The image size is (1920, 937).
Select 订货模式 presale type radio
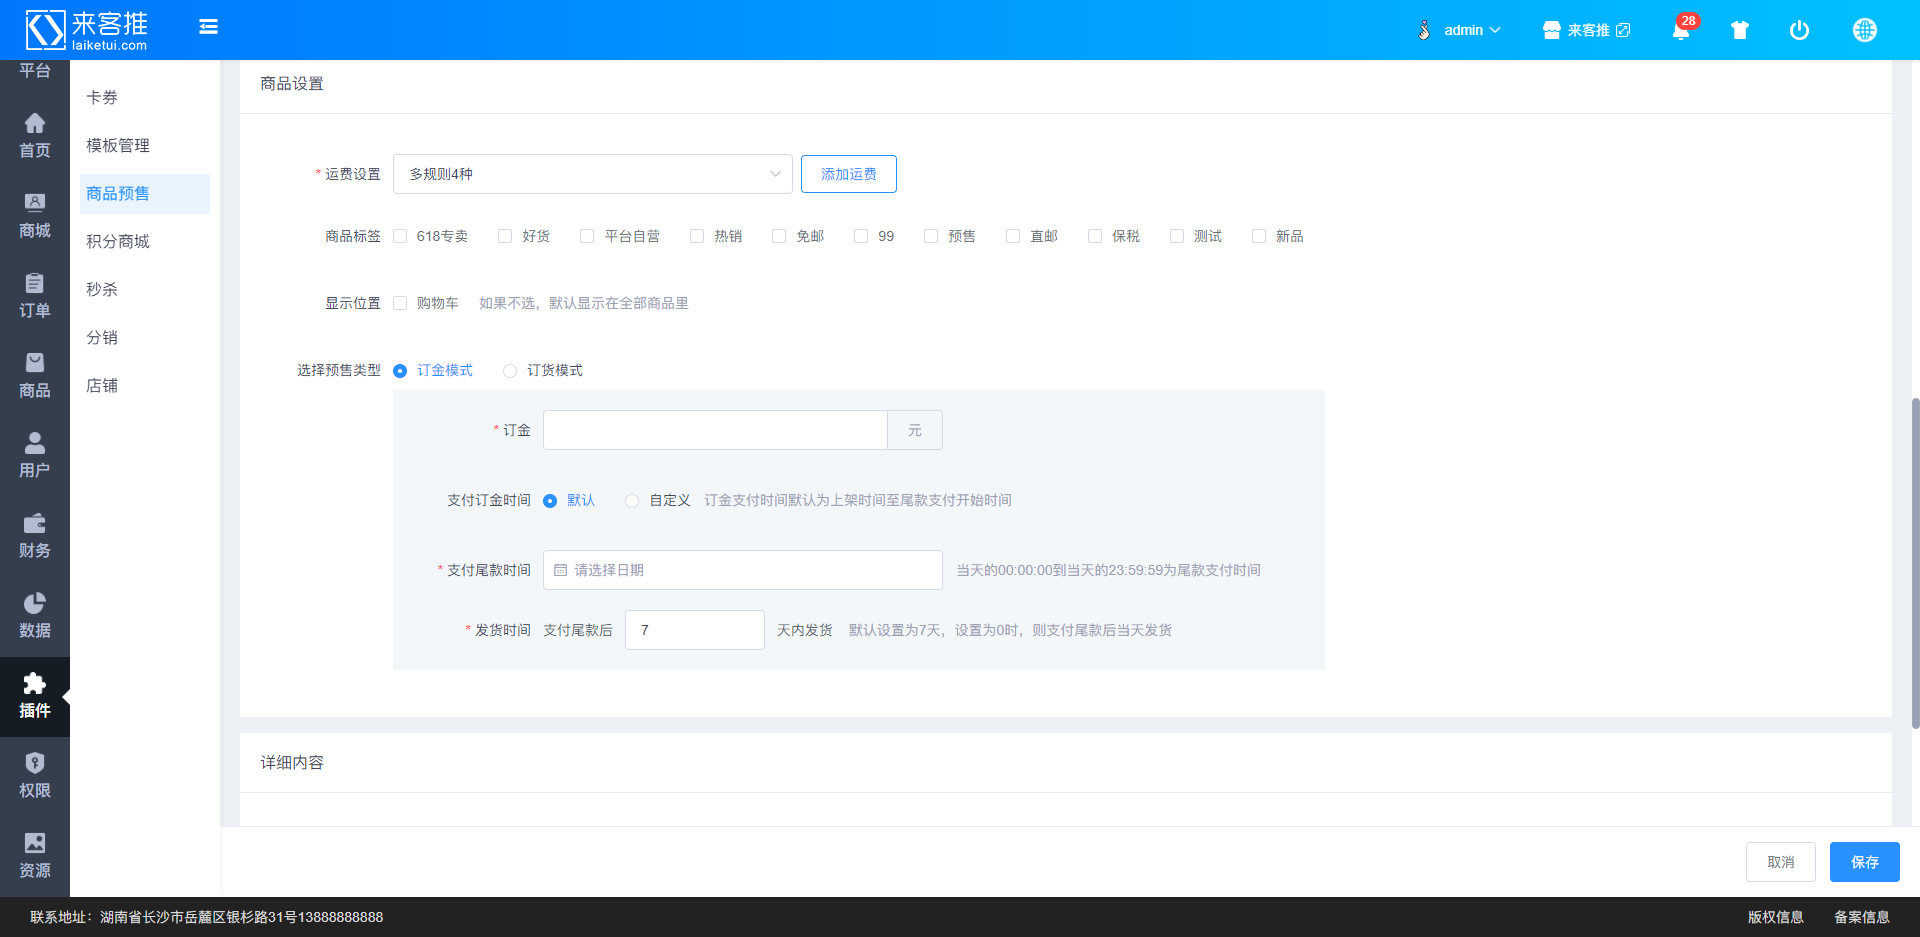(510, 371)
